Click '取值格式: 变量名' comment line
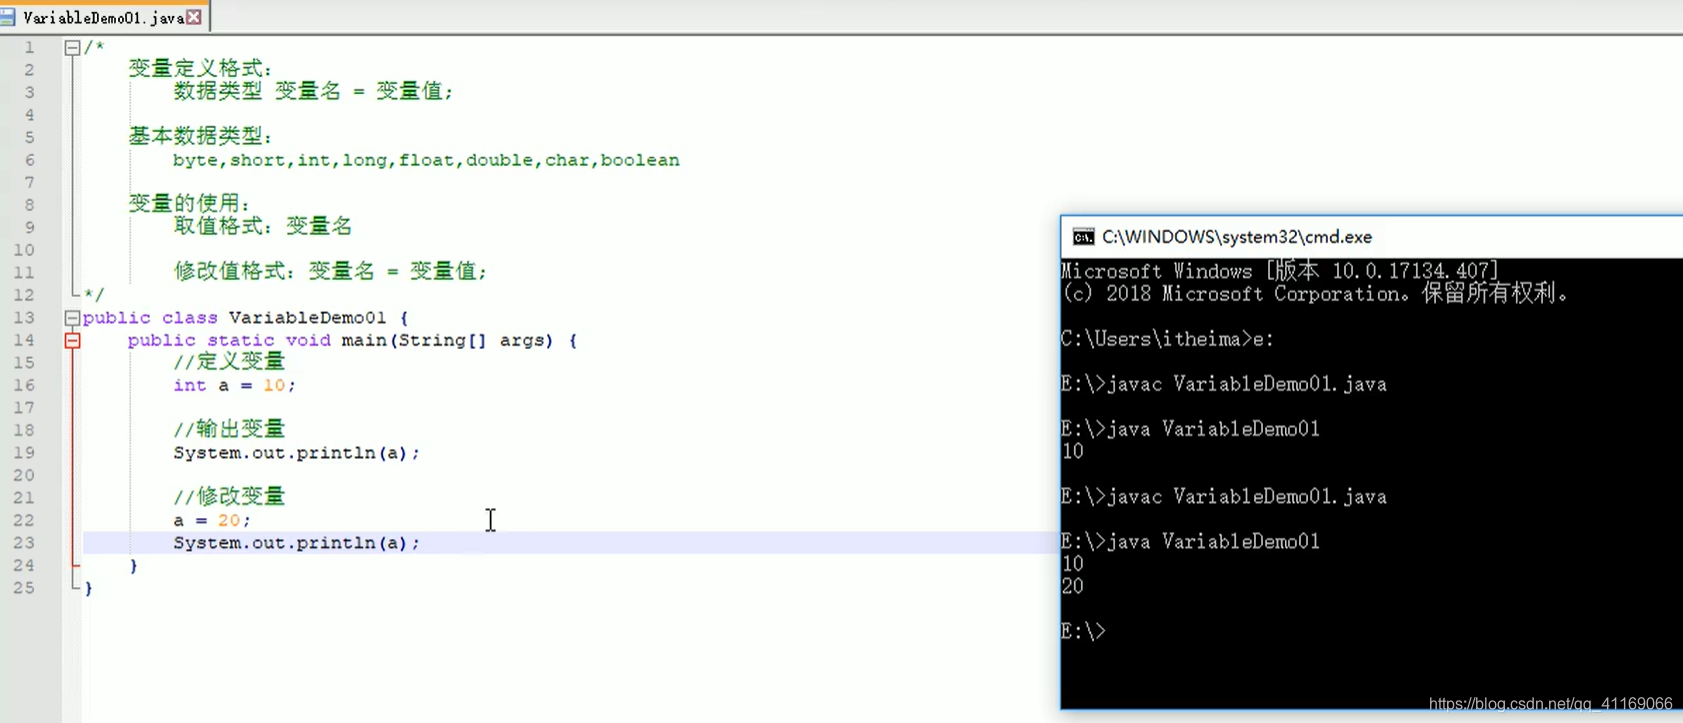 263,226
